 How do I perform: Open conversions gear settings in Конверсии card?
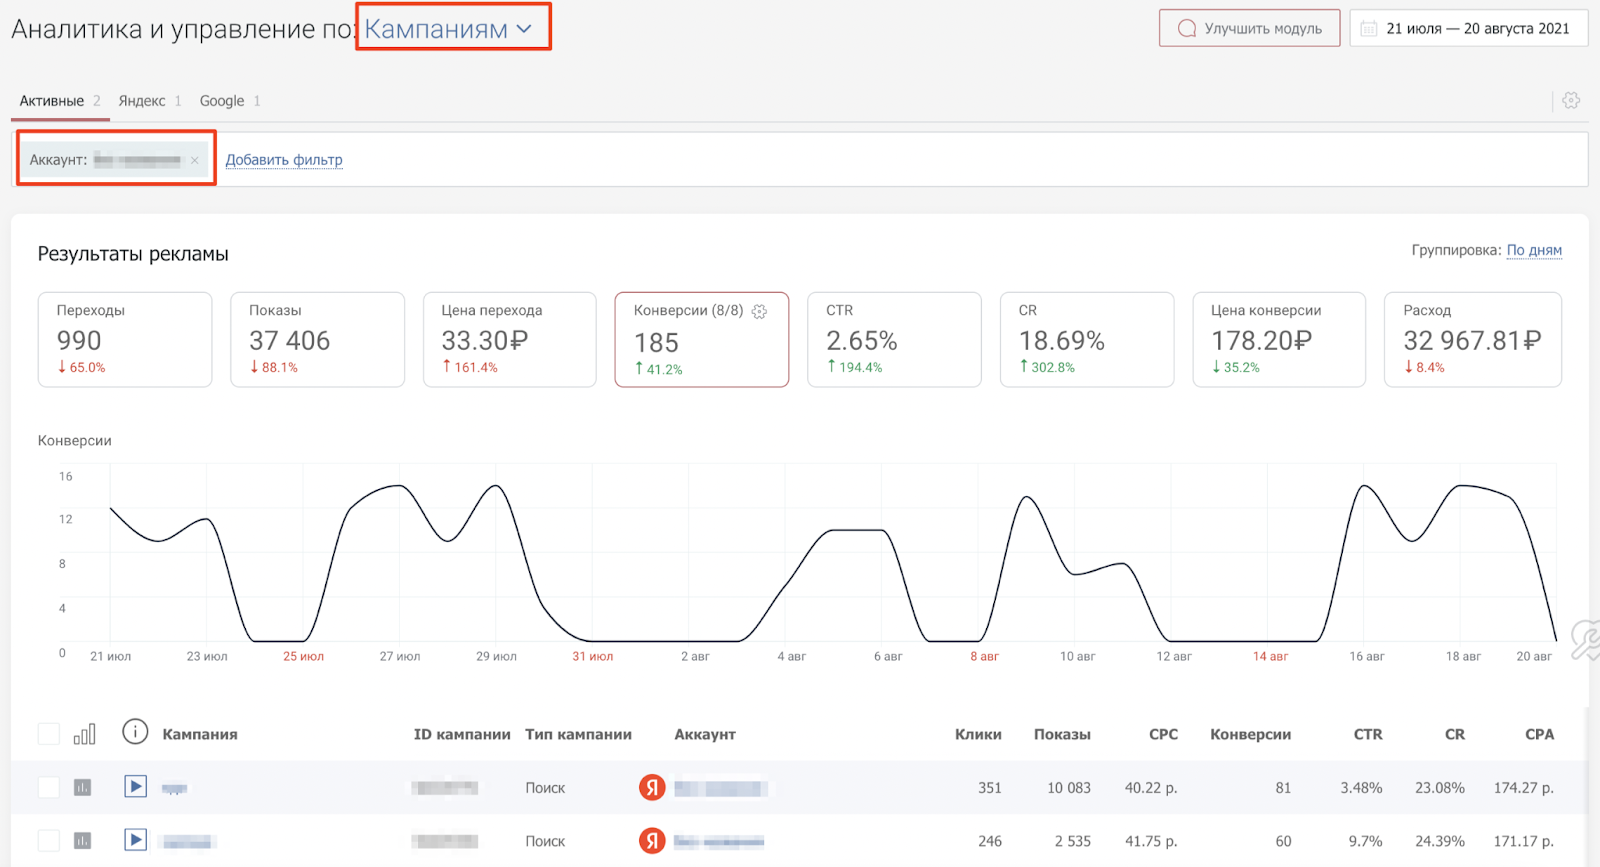(759, 312)
